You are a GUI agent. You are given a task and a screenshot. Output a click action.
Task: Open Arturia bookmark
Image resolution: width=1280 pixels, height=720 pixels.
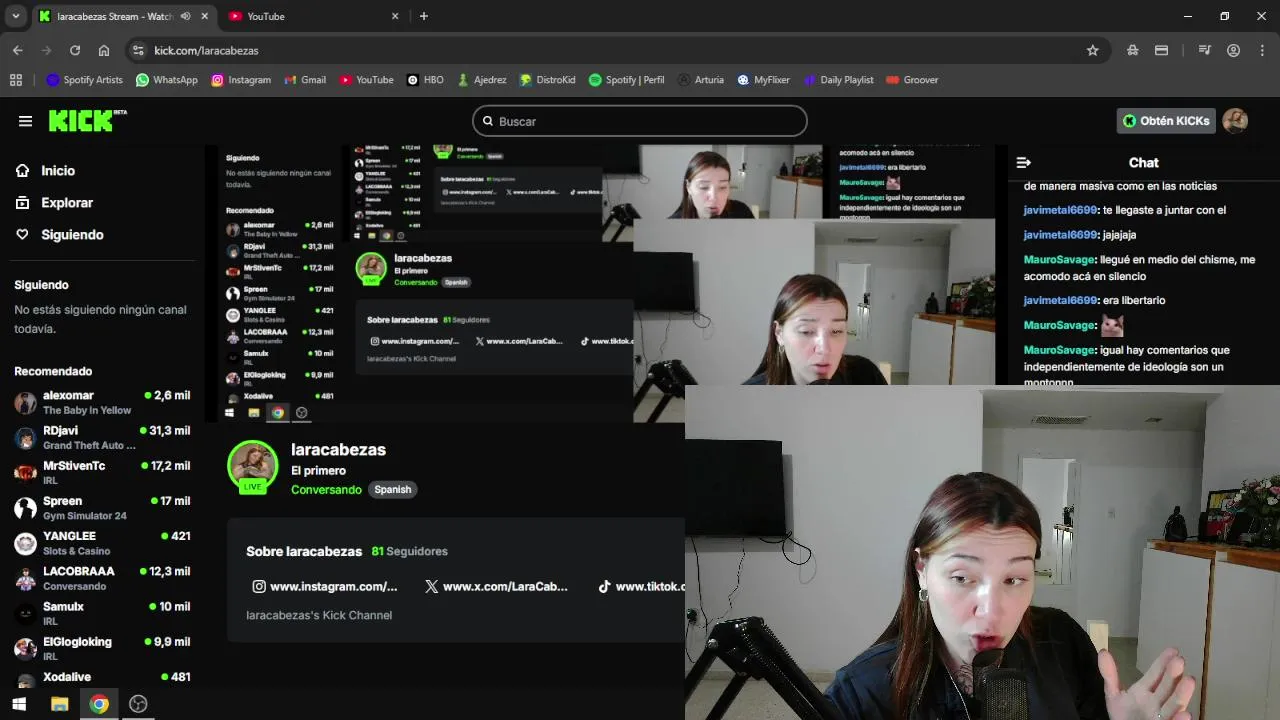(x=700, y=80)
